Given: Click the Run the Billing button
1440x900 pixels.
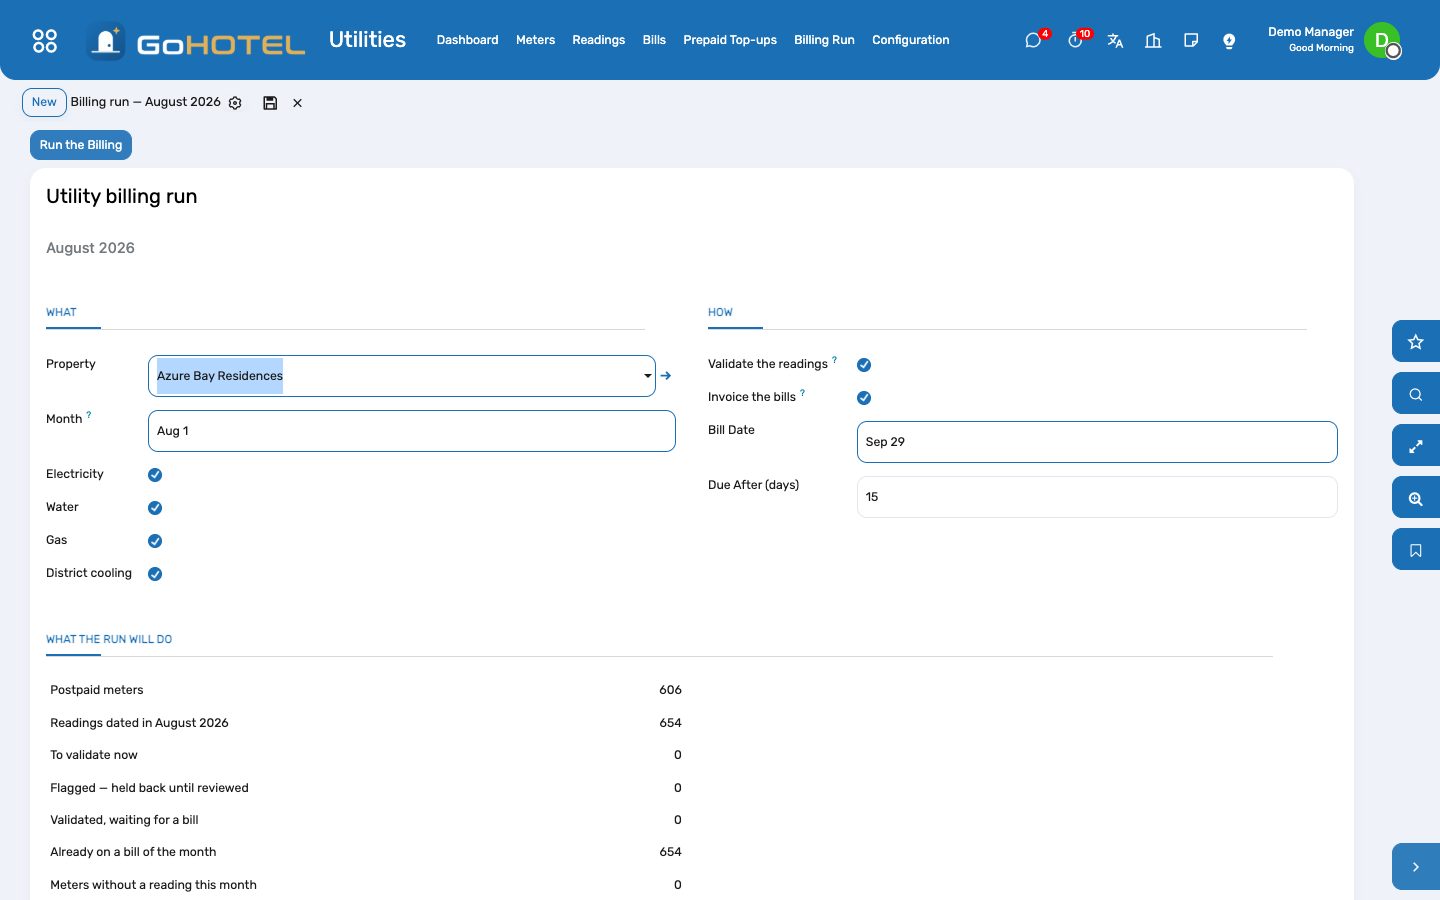Looking at the screenshot, I should pyautogui.click(x=81, y=145).
